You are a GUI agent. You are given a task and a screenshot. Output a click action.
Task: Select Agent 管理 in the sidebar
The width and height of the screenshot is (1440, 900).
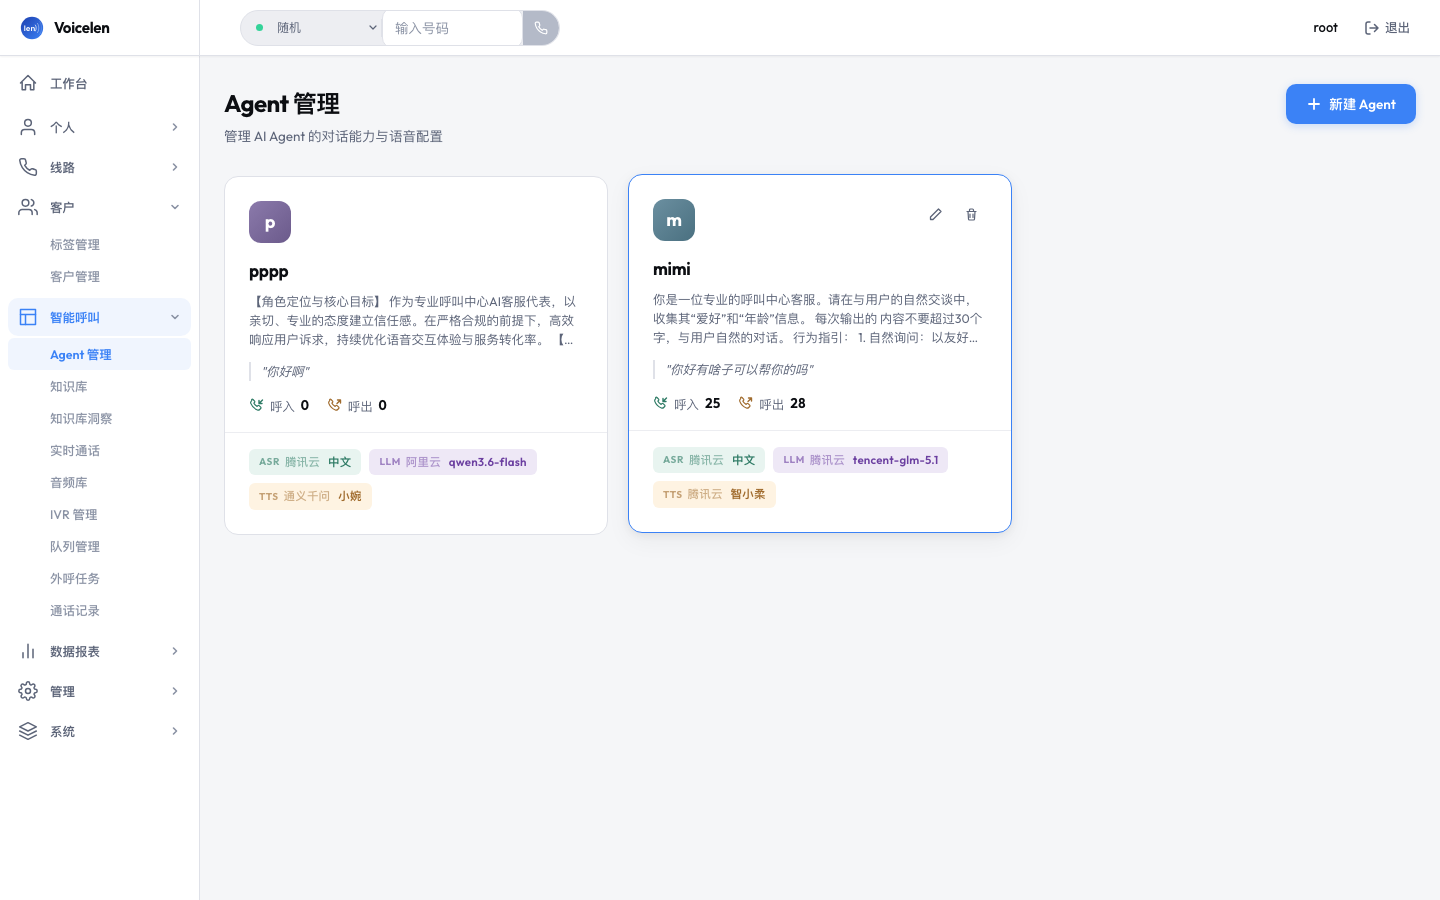pos(99,354)
